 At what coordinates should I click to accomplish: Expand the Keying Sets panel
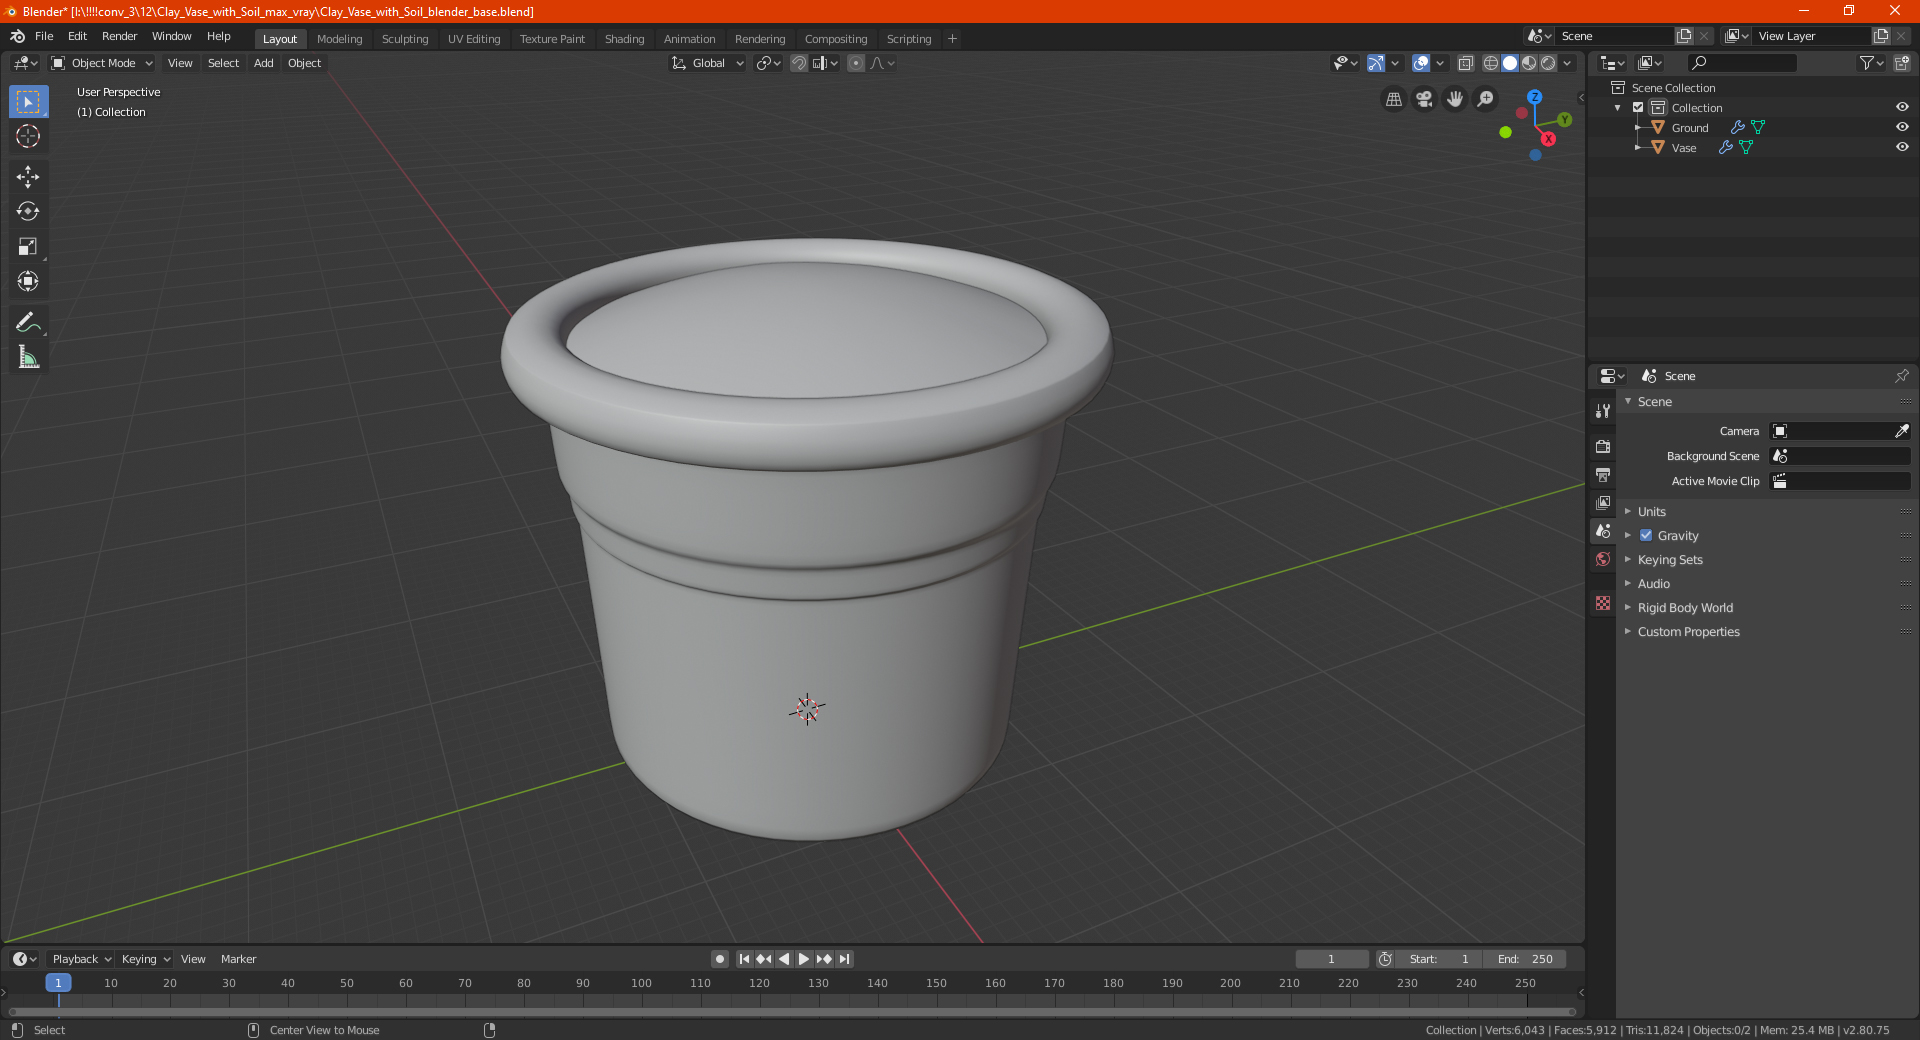pyautogui.click(x=1670, y=559)
